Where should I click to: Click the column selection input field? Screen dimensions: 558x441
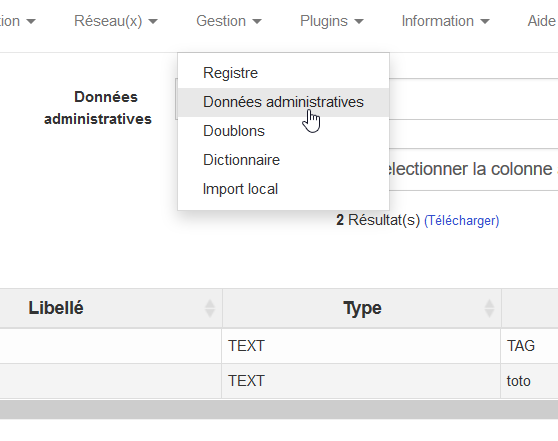point(473,169)
